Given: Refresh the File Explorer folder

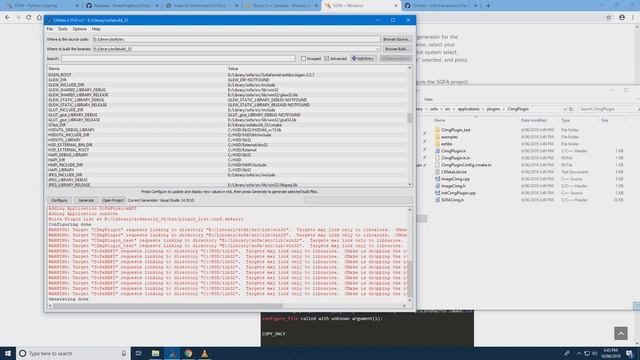Looking at the screenshot, I should (x=571, y=109).
